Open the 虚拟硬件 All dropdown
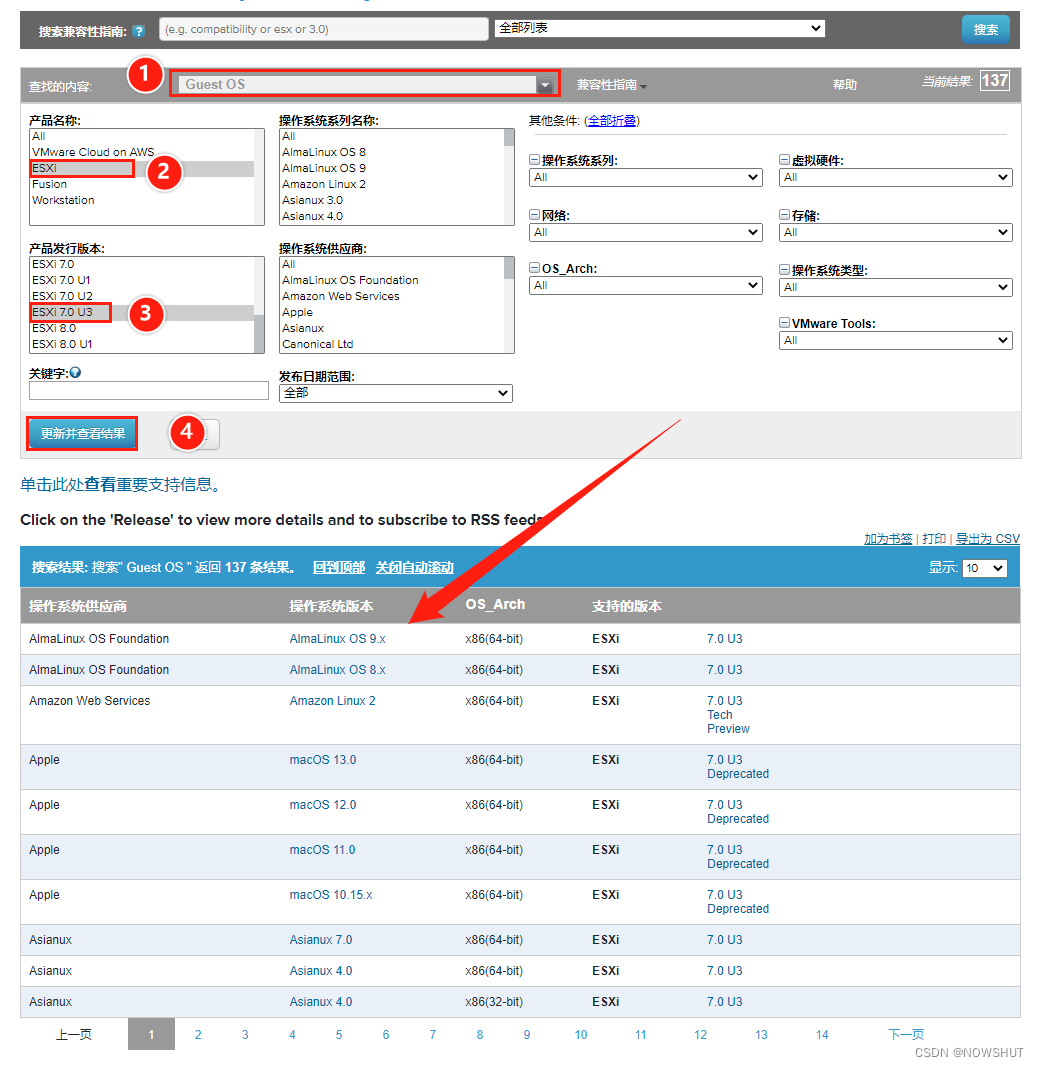Screen dimensions: 1039x1067 (x=895, y=177)
